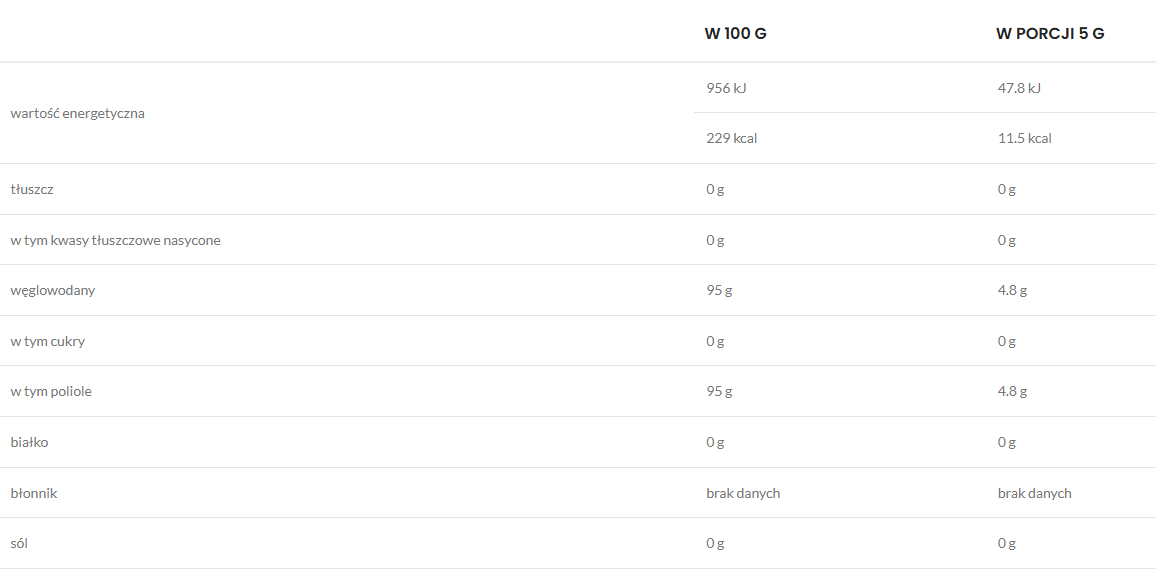Screen dimensions: 1156x571
Task: Select the 'wartość energetyczna' row label
Action: click(x=78, y=113)
